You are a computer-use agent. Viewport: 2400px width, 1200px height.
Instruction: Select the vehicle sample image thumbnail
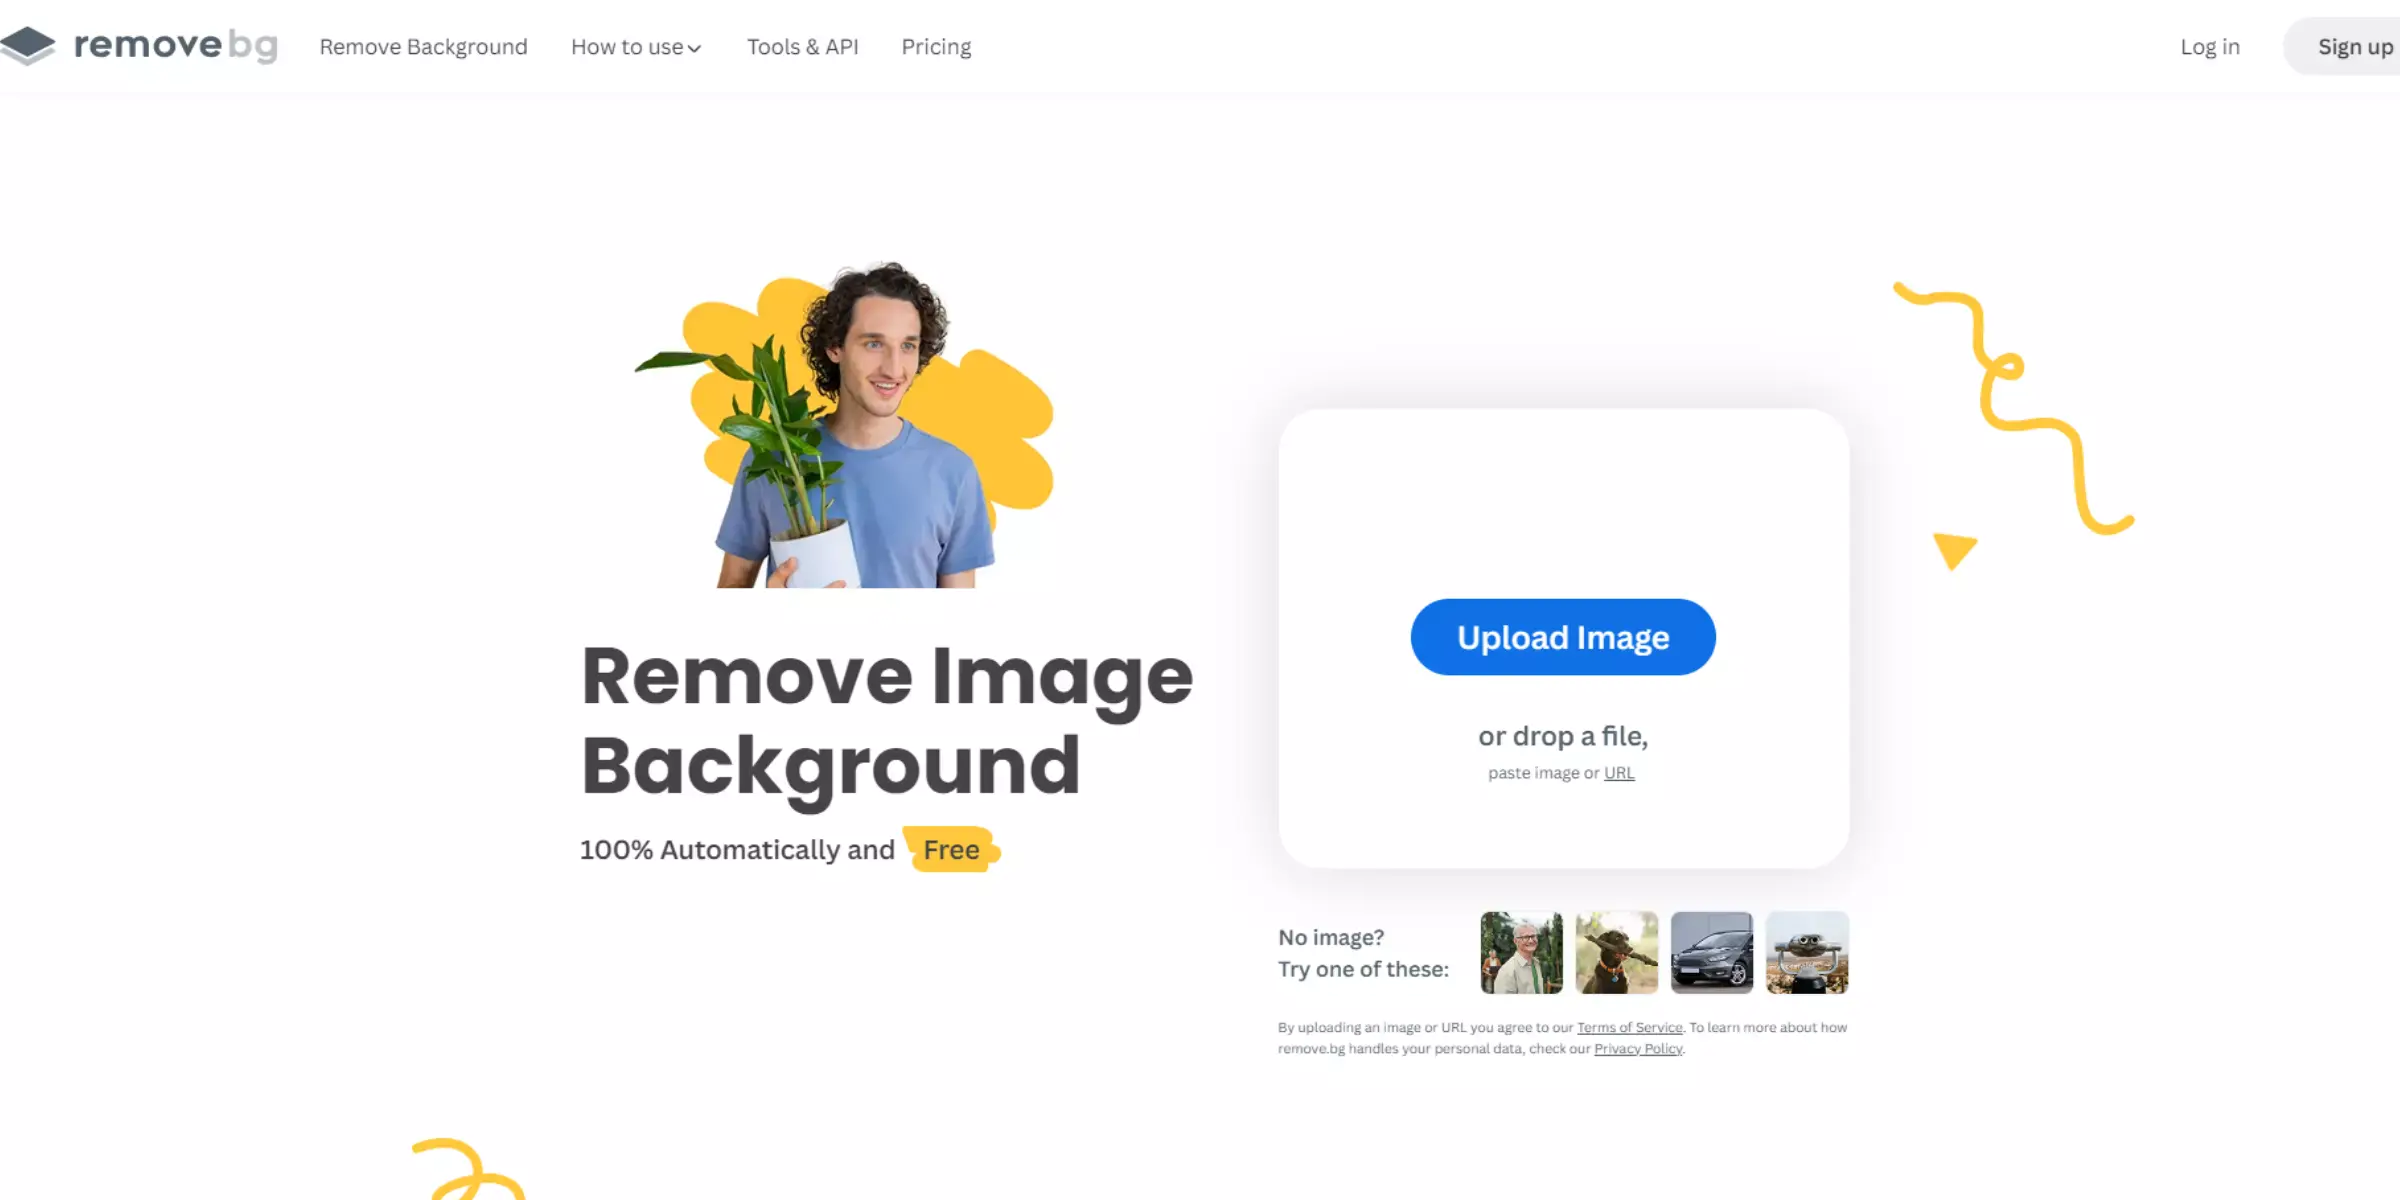click(1711, 952)
